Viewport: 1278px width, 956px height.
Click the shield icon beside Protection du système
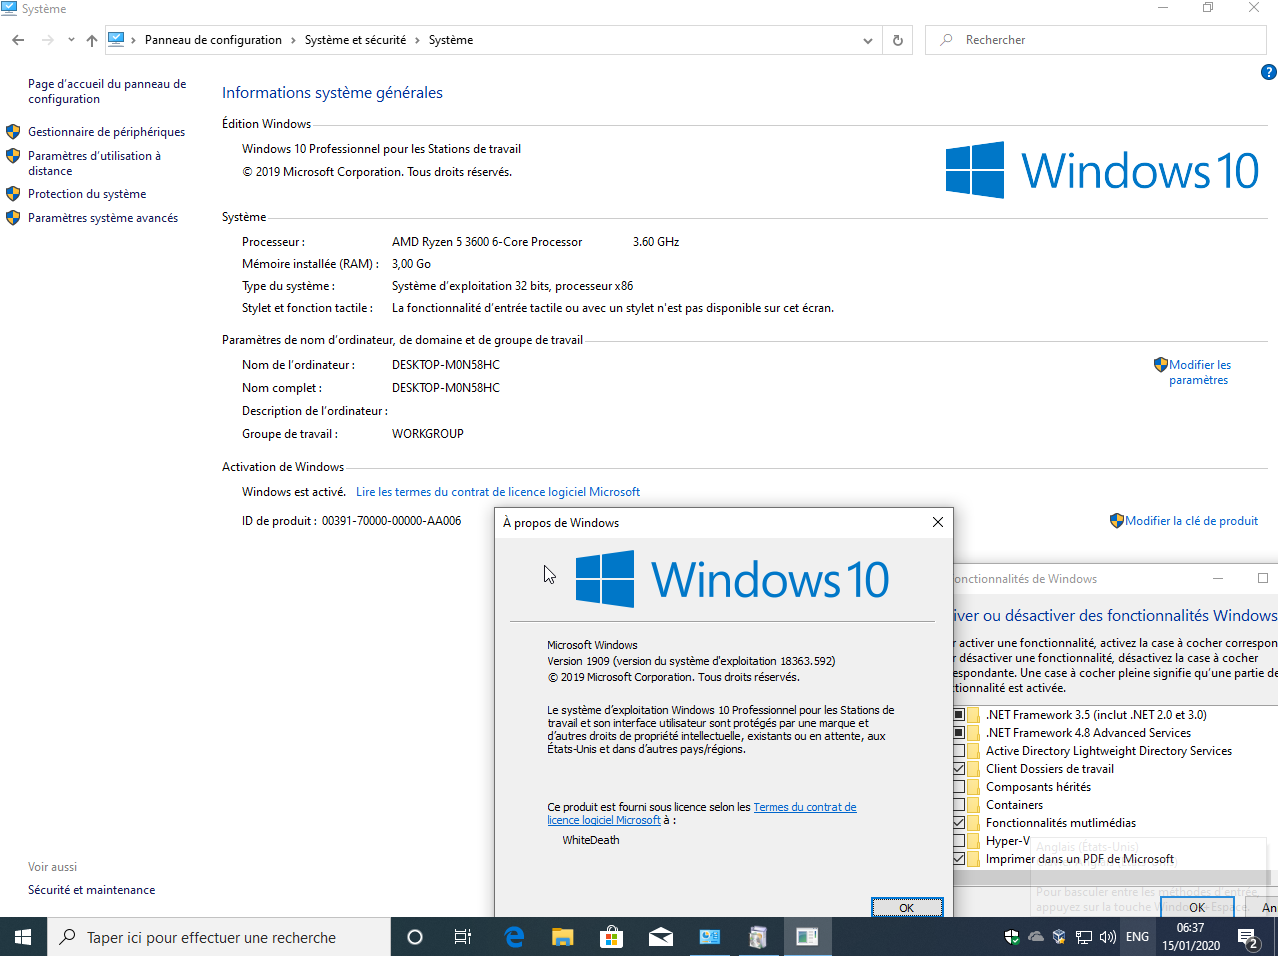(13, 194)
